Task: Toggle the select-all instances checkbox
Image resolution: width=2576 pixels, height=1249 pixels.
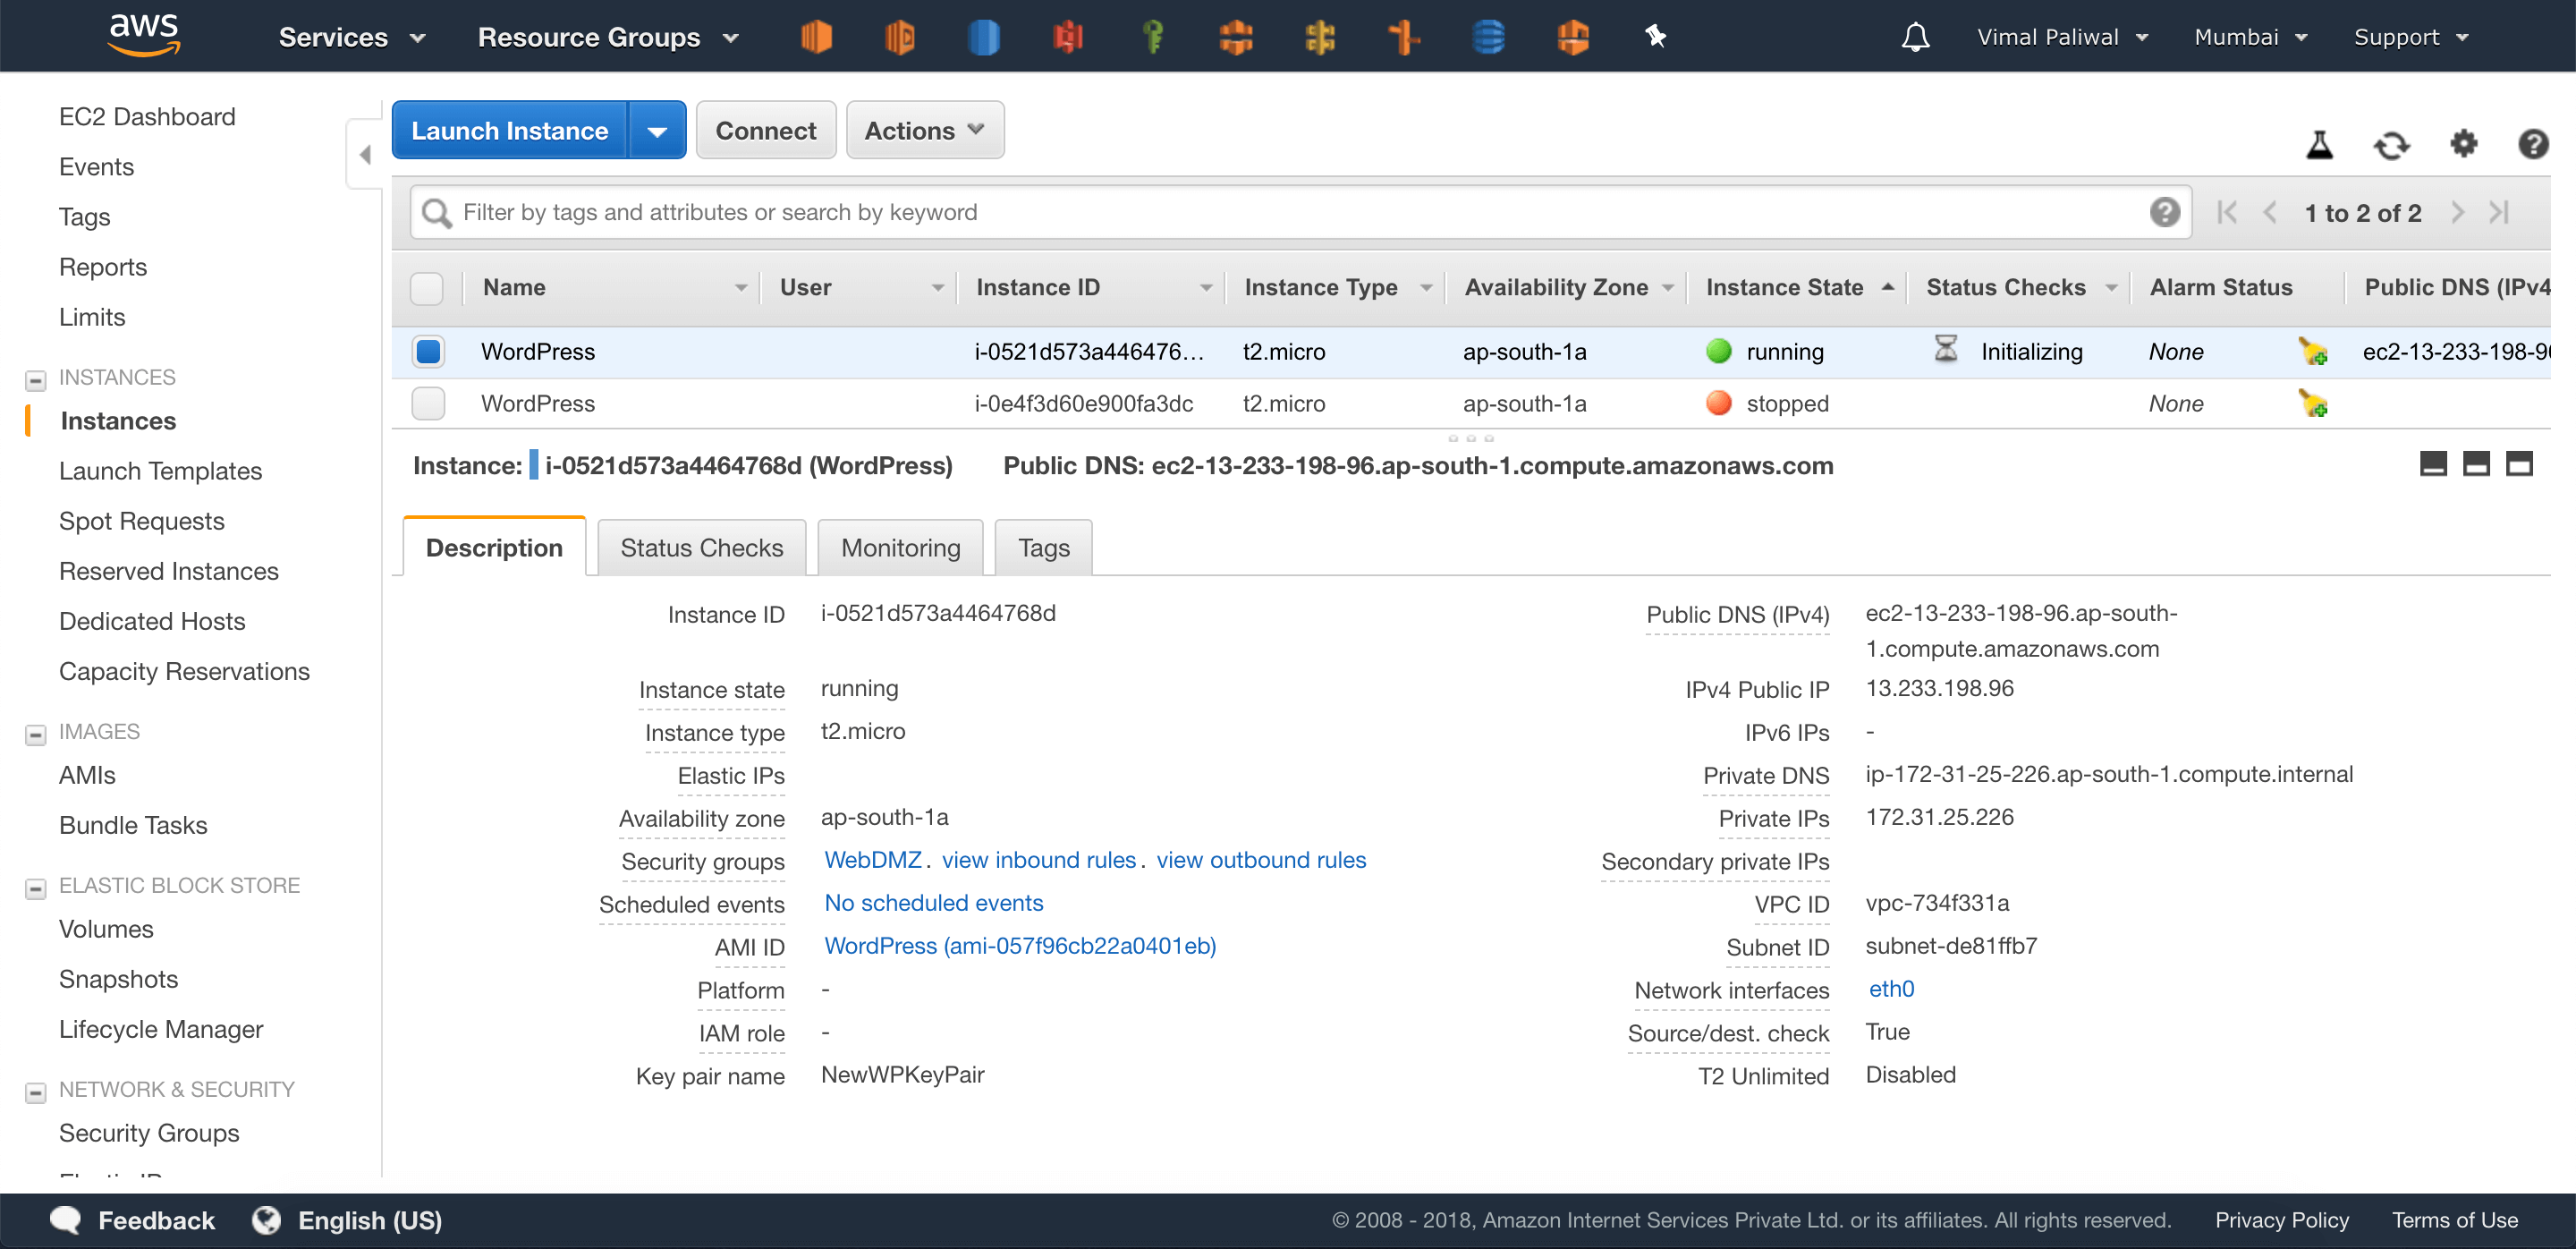Action: pyautogui.click(x=427, y=288)
